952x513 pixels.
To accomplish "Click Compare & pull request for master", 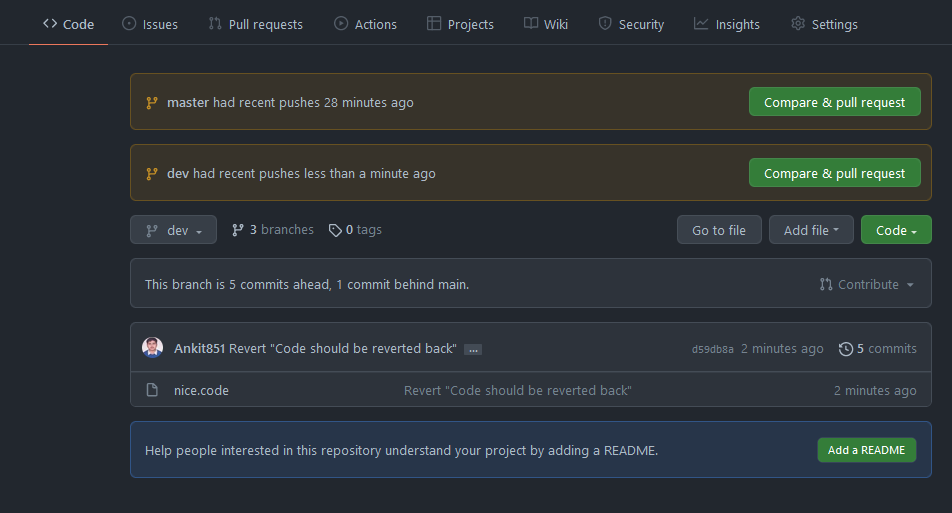I will point(834,102).
